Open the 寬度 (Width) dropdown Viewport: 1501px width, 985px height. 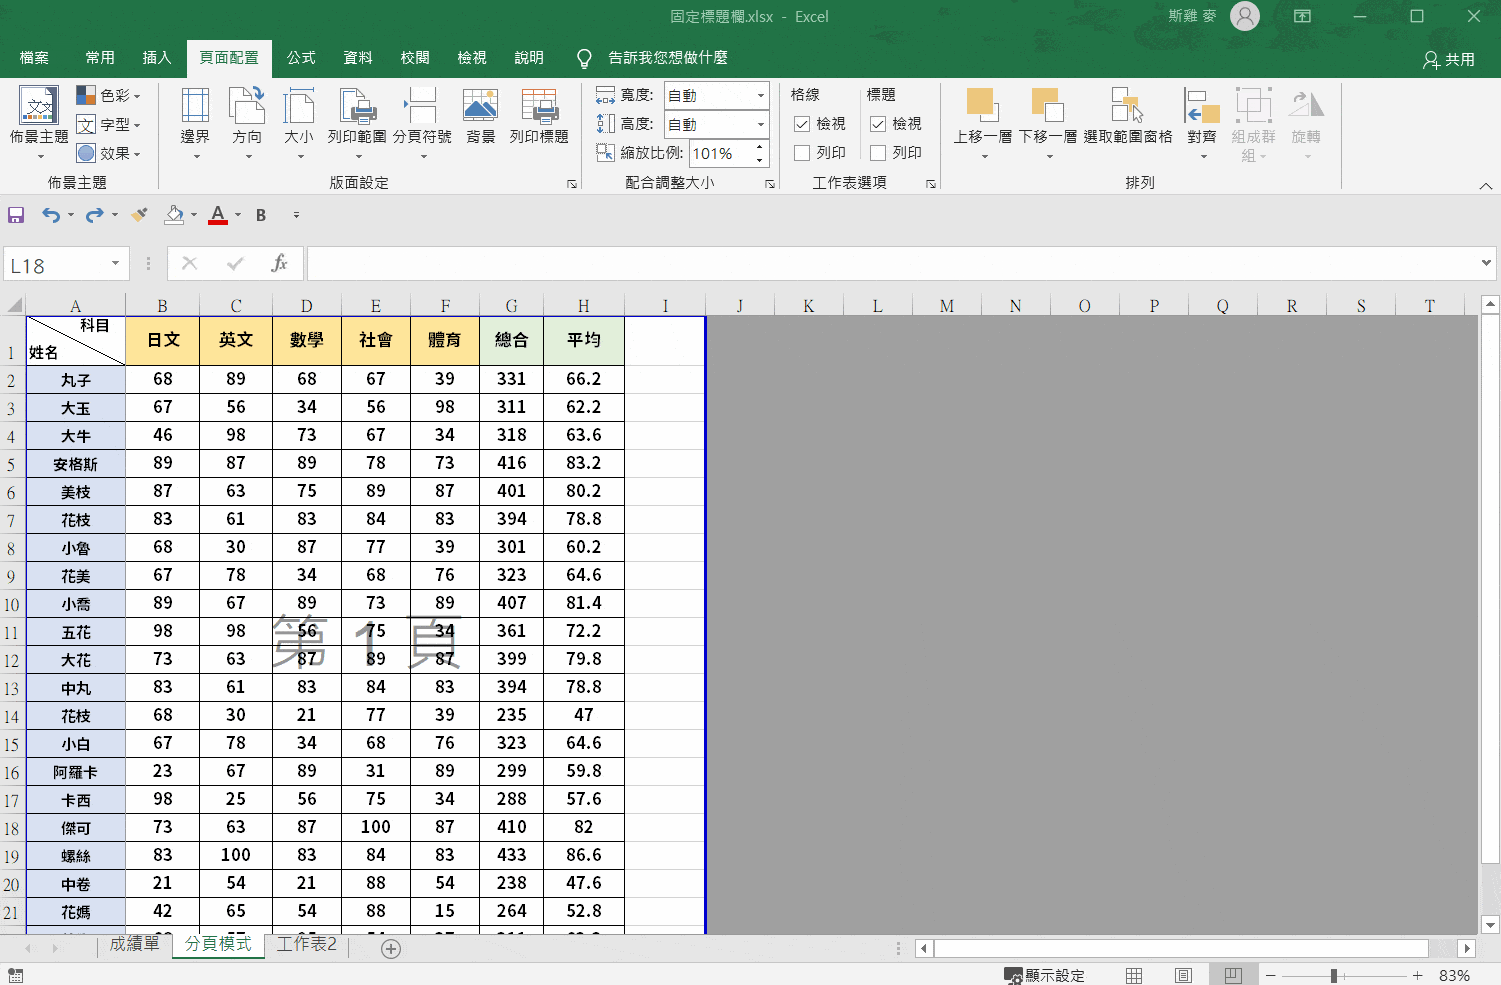[760, 95]
